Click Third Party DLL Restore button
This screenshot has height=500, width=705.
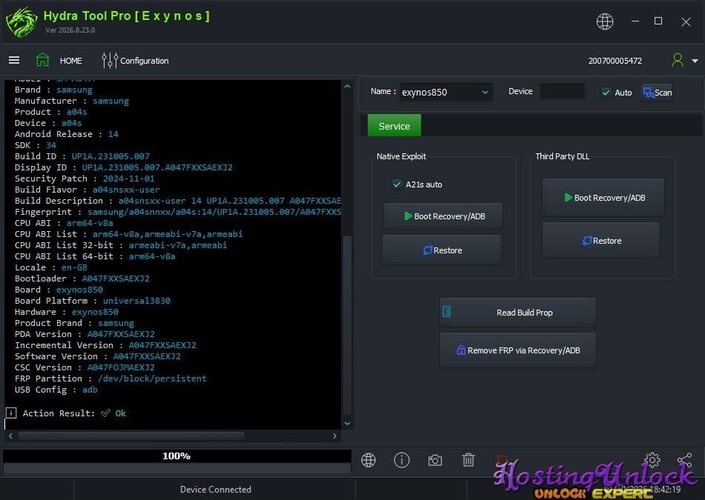point(602,241)
